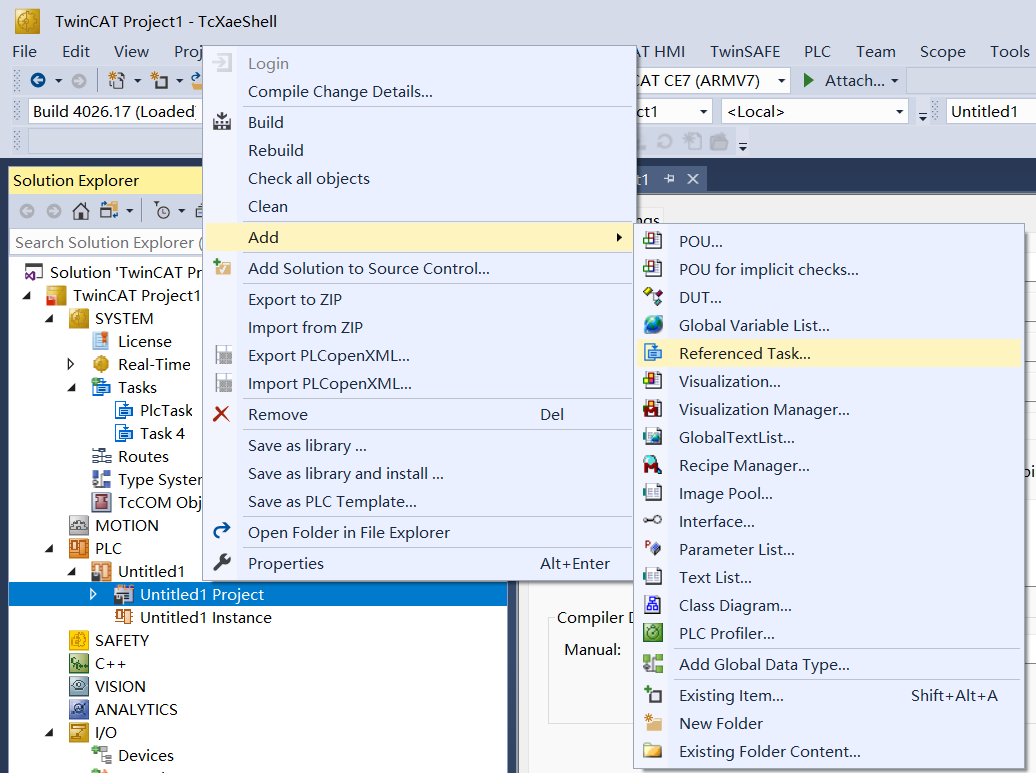Viewport: 1036px width, 773px height.
Task: Click the MOTION node icon
Action: coord(79,525)
